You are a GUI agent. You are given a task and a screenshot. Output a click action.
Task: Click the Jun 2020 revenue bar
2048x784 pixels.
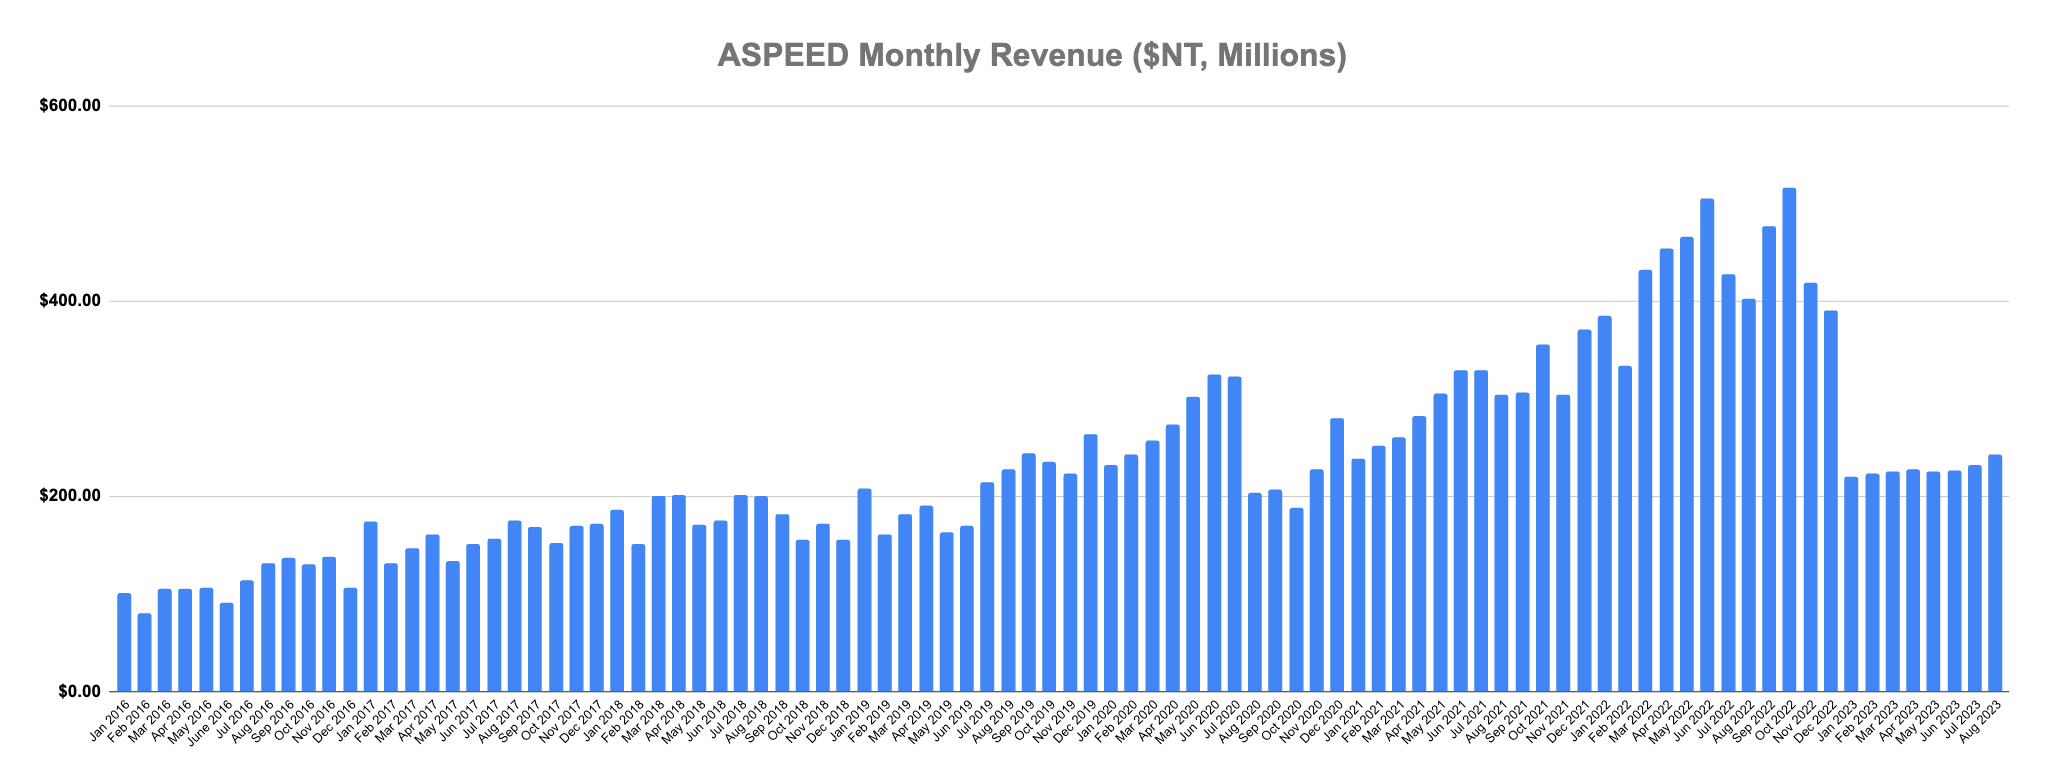click(x=1214, y=533)
